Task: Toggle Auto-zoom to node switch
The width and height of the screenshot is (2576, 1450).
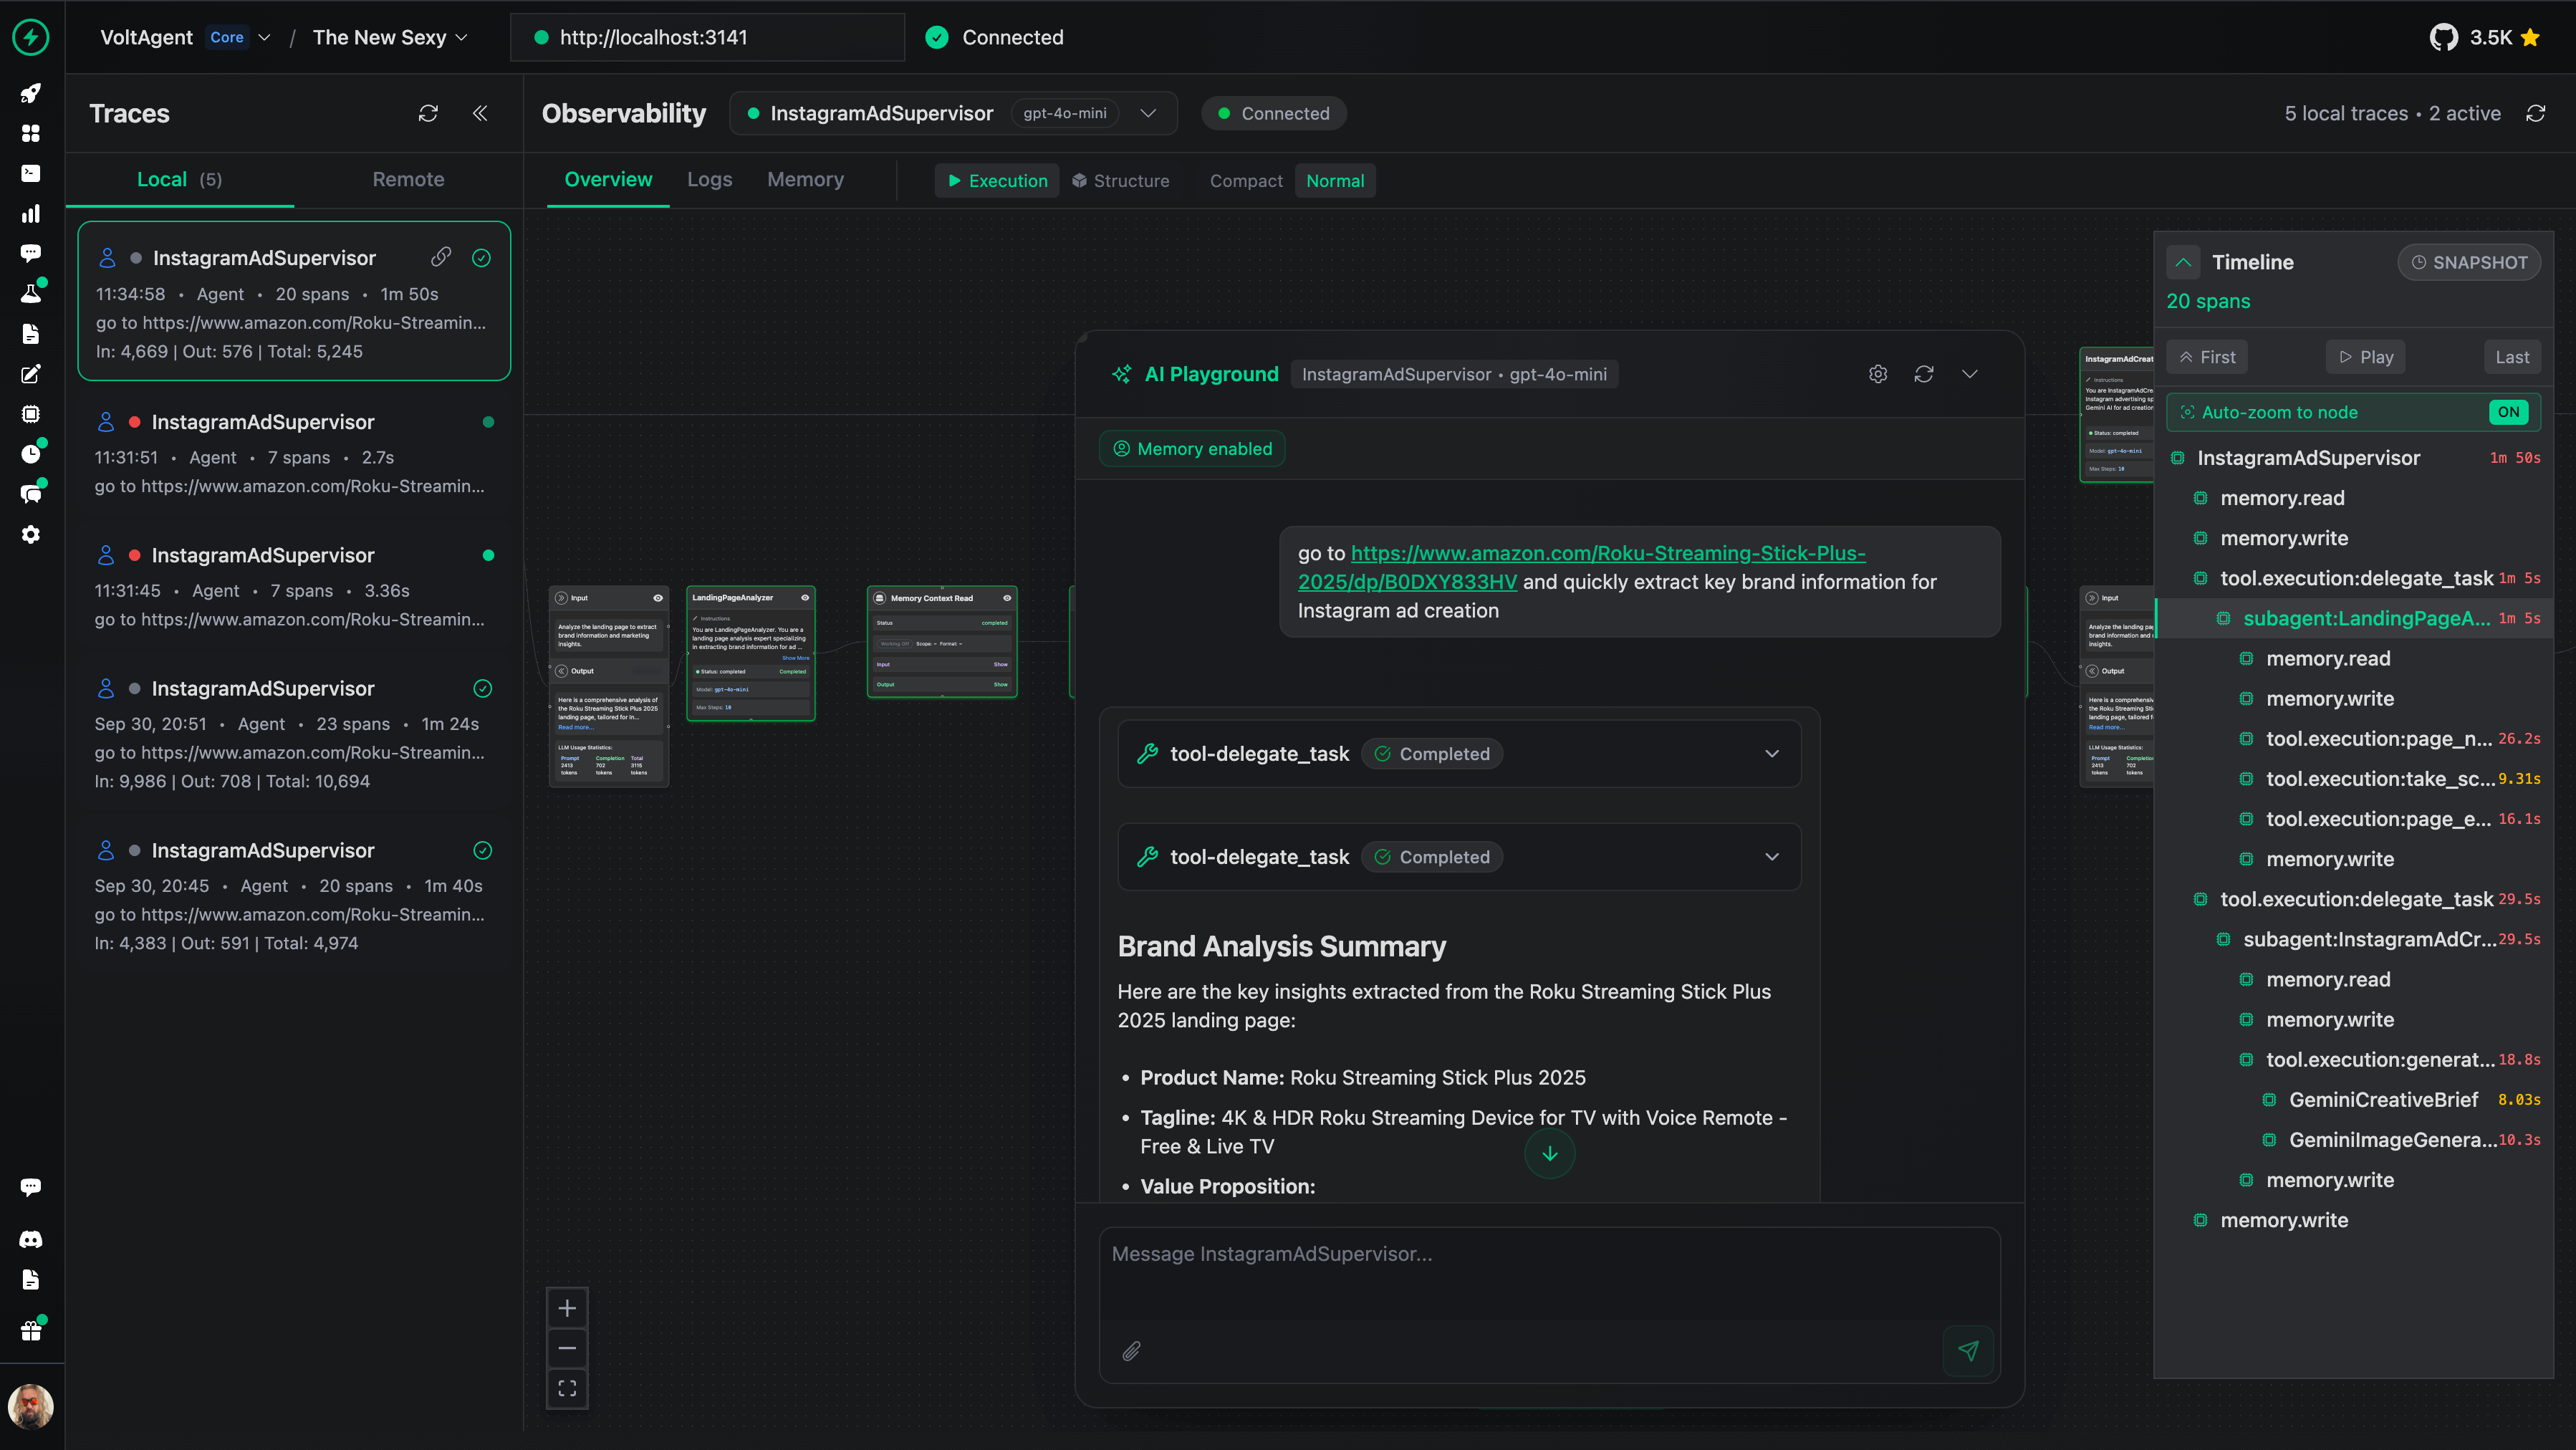Action: tap(2508, 412)
